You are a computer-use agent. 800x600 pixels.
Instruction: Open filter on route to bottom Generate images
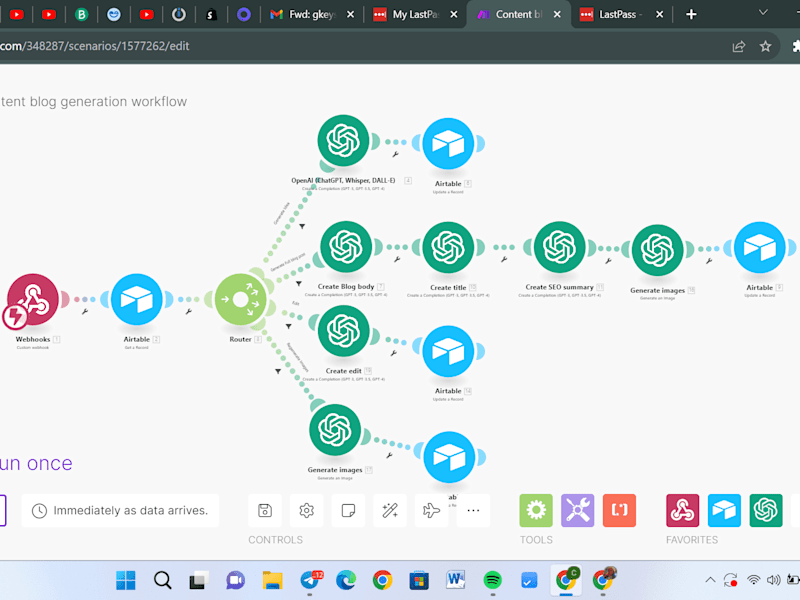click(x=278, y=371)
